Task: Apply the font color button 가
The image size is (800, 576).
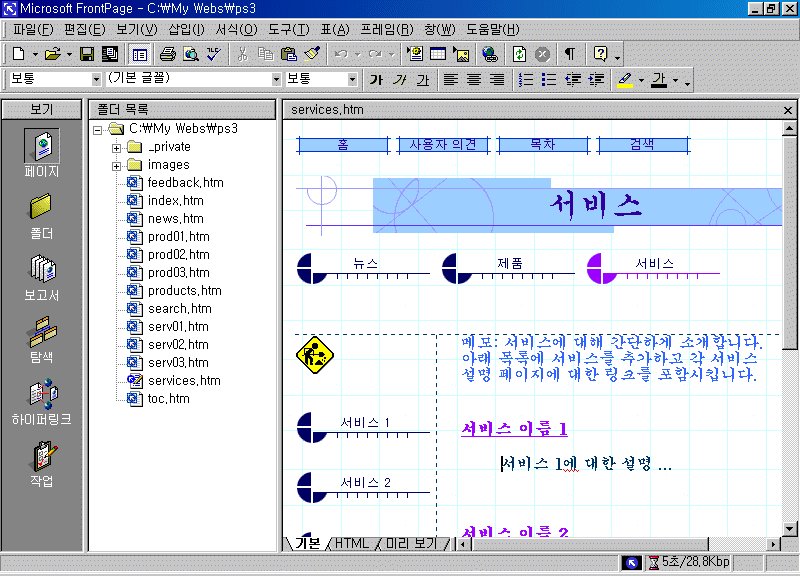Action: click(x=659, y=80)
